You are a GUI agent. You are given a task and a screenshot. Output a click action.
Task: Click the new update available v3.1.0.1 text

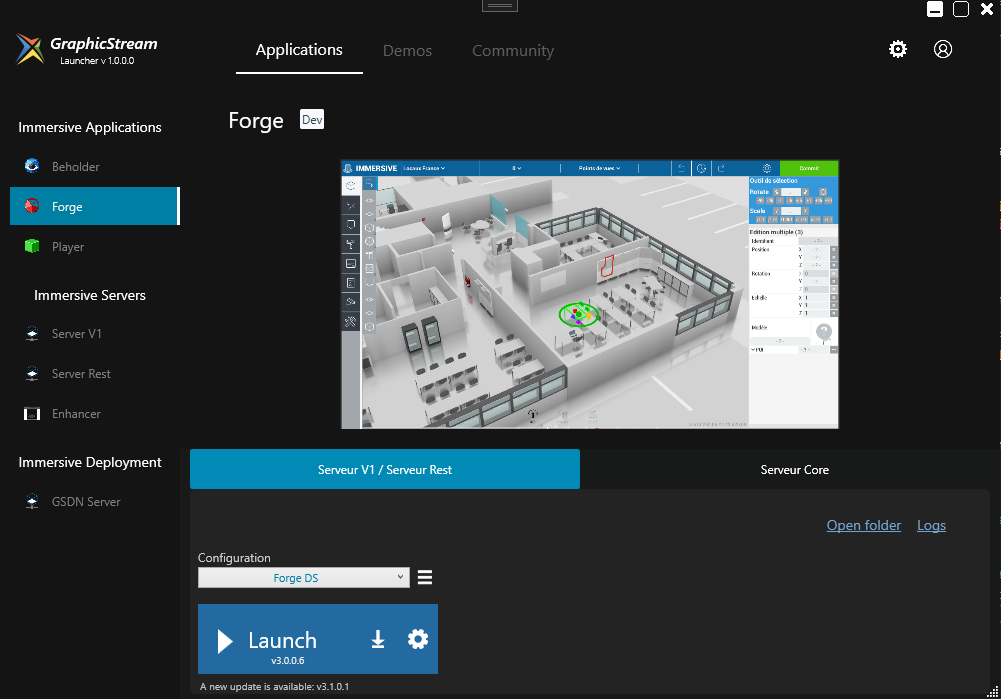coord(275,687)
